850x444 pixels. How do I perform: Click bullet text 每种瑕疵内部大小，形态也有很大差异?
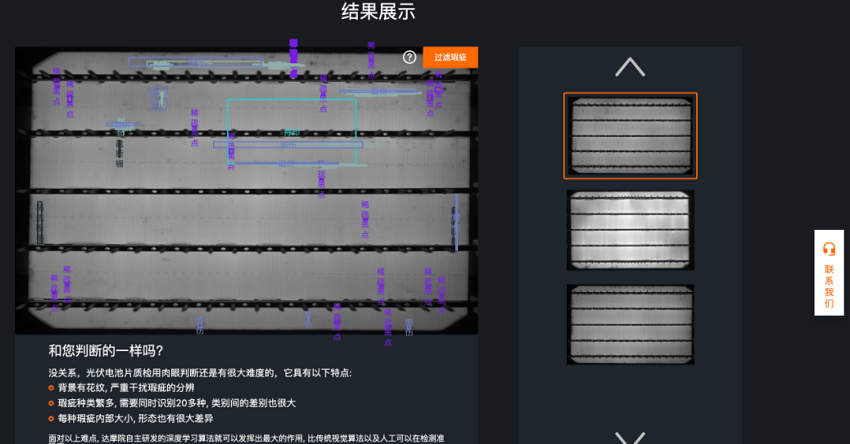pos(136,419)
